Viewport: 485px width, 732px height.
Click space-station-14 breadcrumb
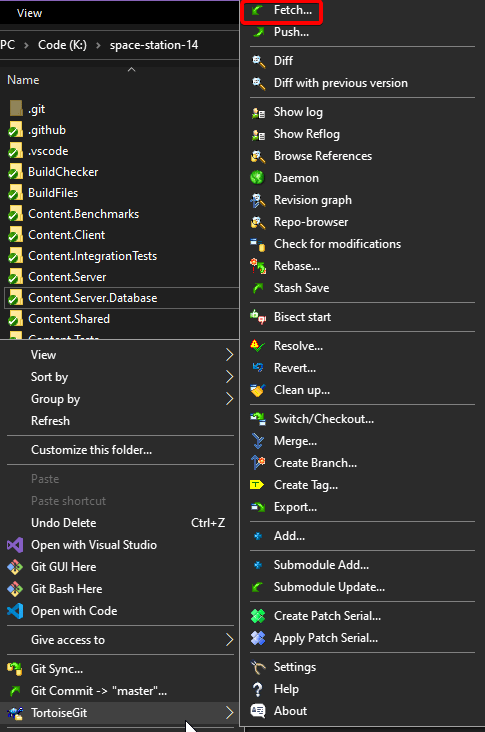(154, 45)
